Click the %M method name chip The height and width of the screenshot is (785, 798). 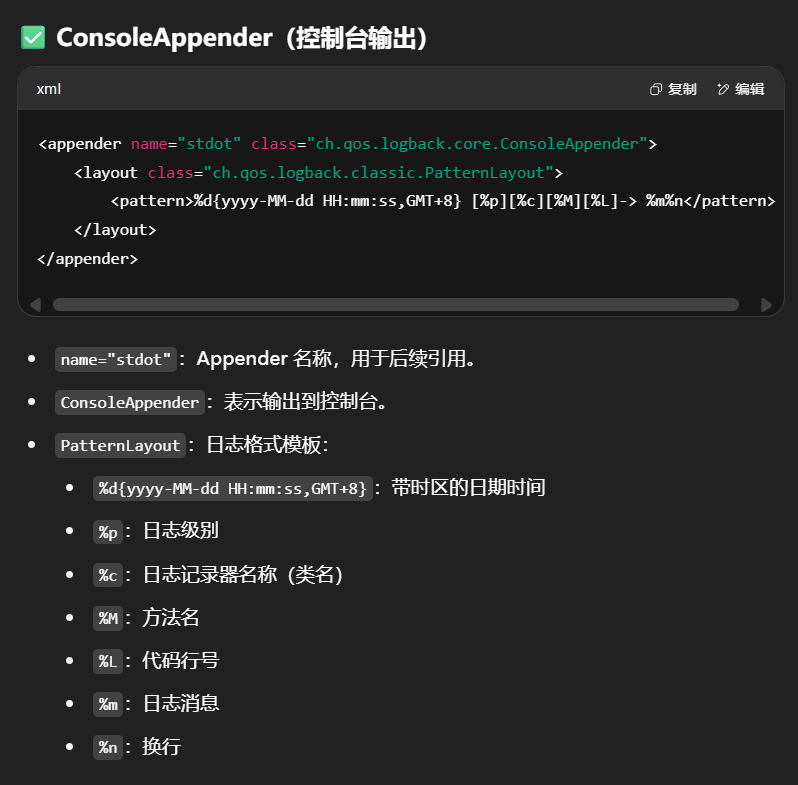point(107,618)
